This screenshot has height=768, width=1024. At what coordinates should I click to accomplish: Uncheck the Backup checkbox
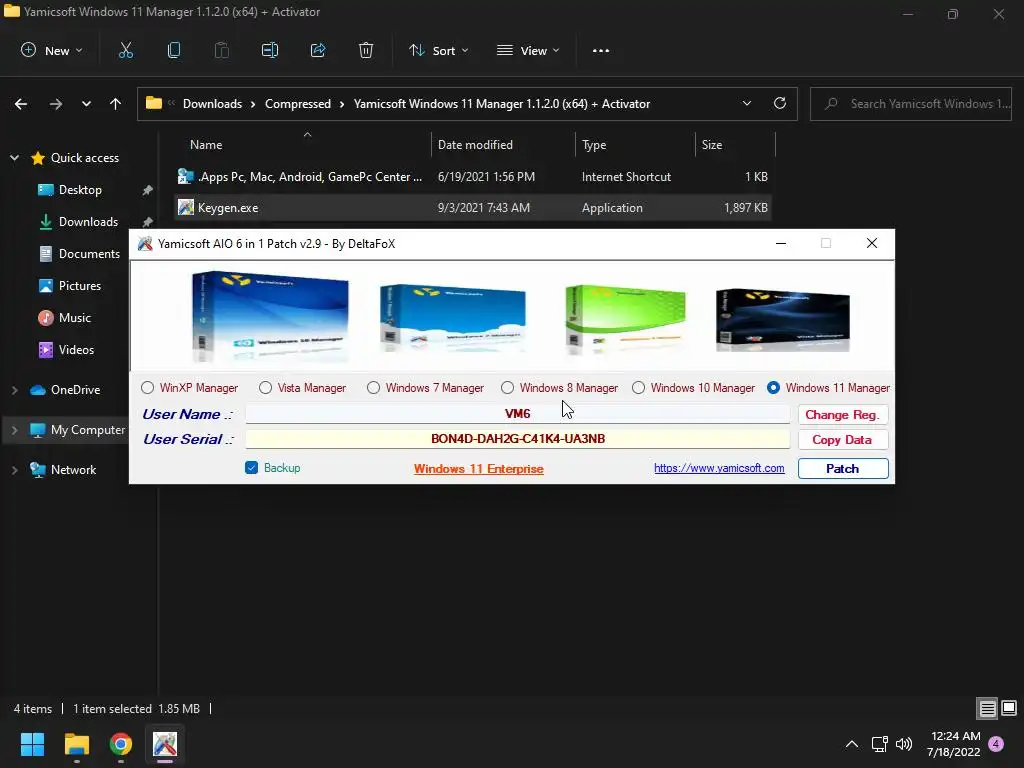[251, 468]
